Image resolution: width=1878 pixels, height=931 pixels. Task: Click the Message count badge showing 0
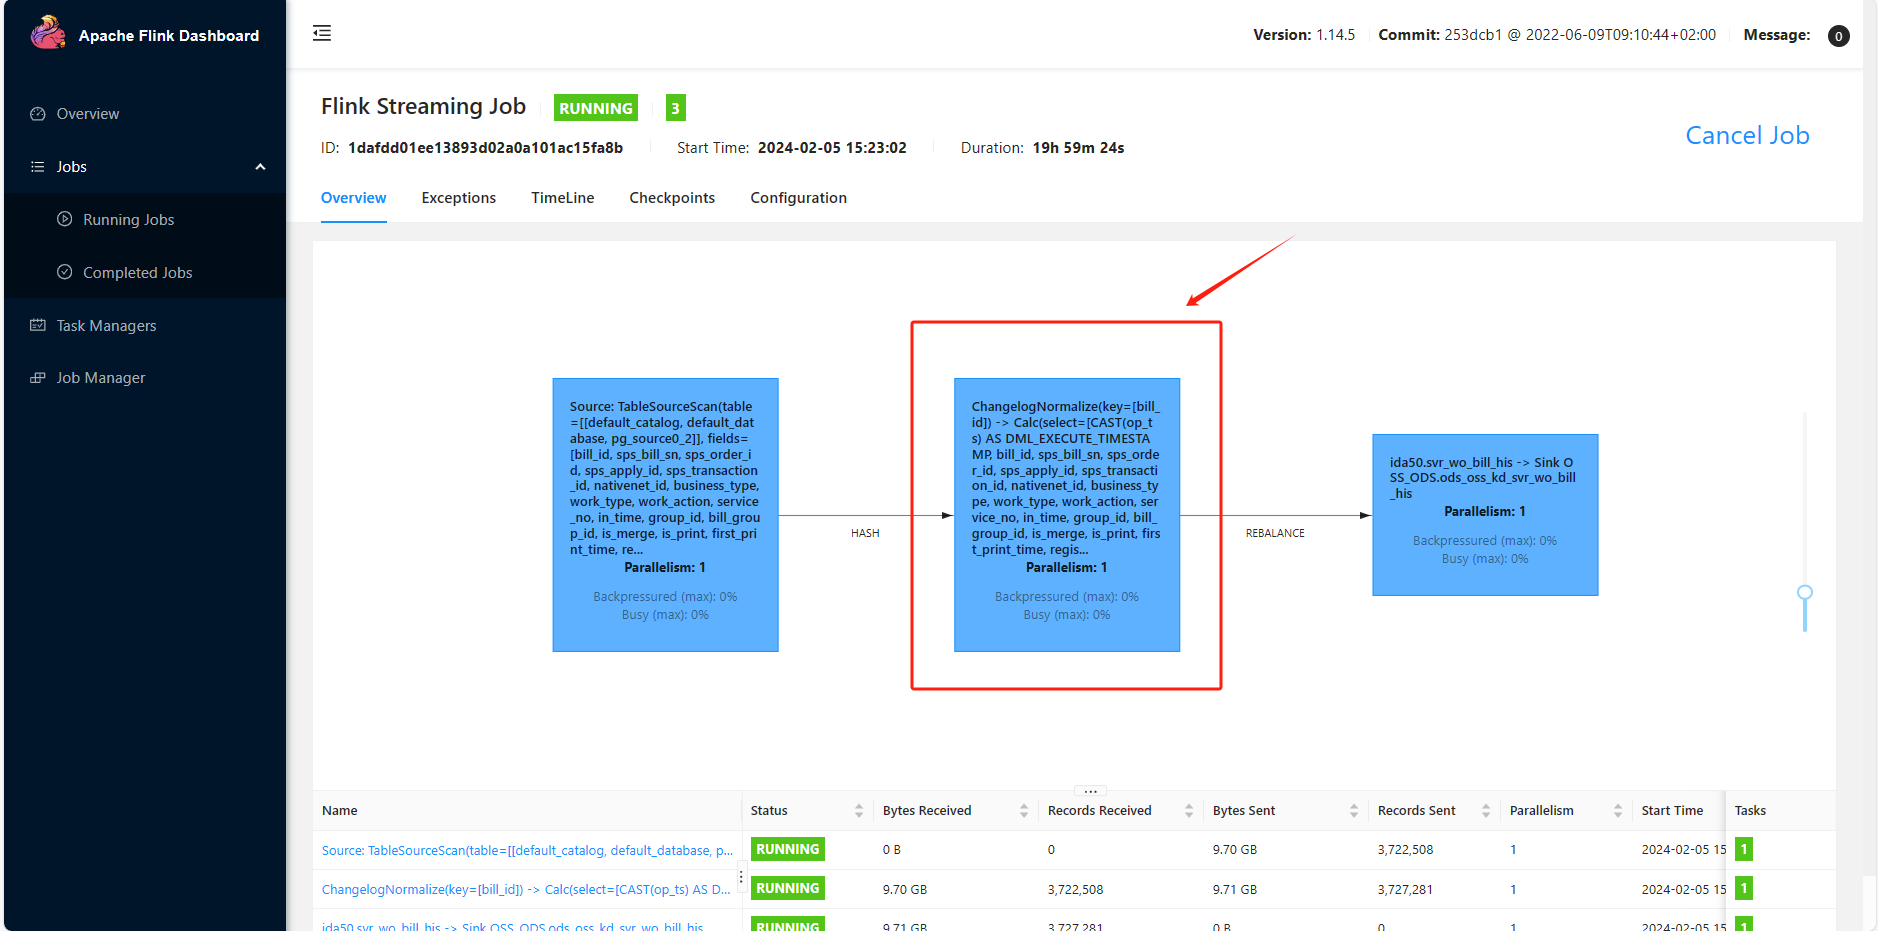pyautogui.click(x=1838, y=36)
